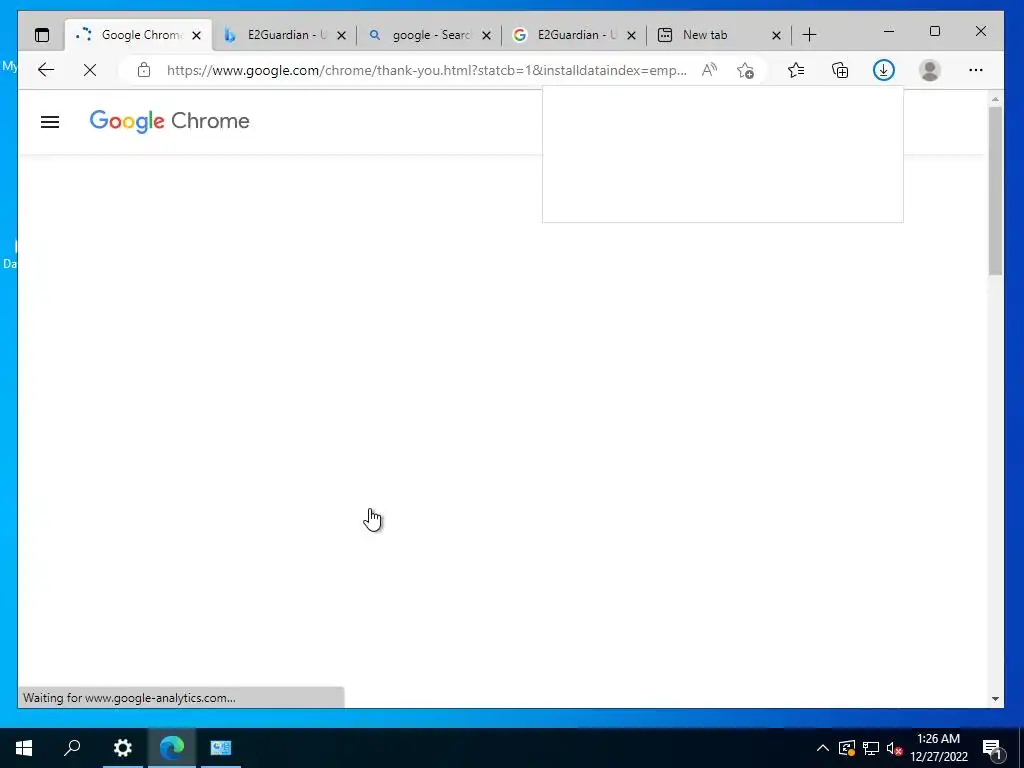The width and height of the screenshot is (1024, 768).
Task: Close the google - Search tab
Action: tap(487, 35)
